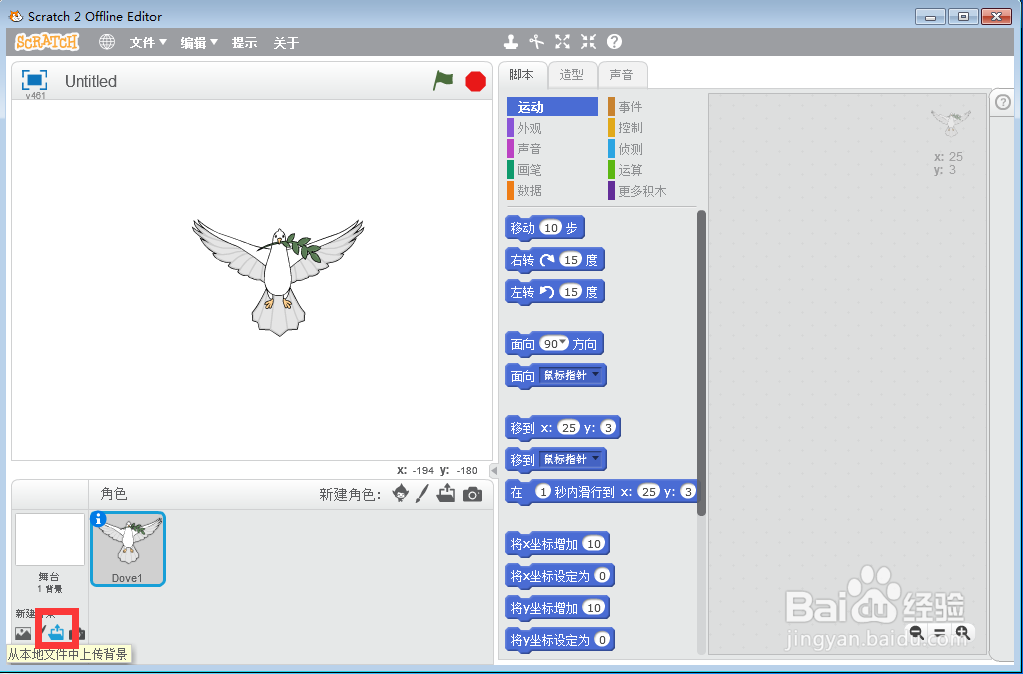1023x674 pixels.
Task: Click x value in 移到 x y block
Action: pyautogui.click(x=569, y=427)
